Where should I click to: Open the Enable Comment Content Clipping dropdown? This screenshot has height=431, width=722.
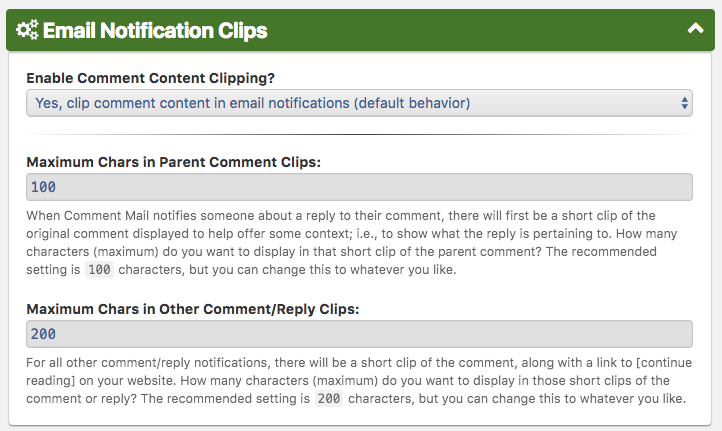point(359,103)
